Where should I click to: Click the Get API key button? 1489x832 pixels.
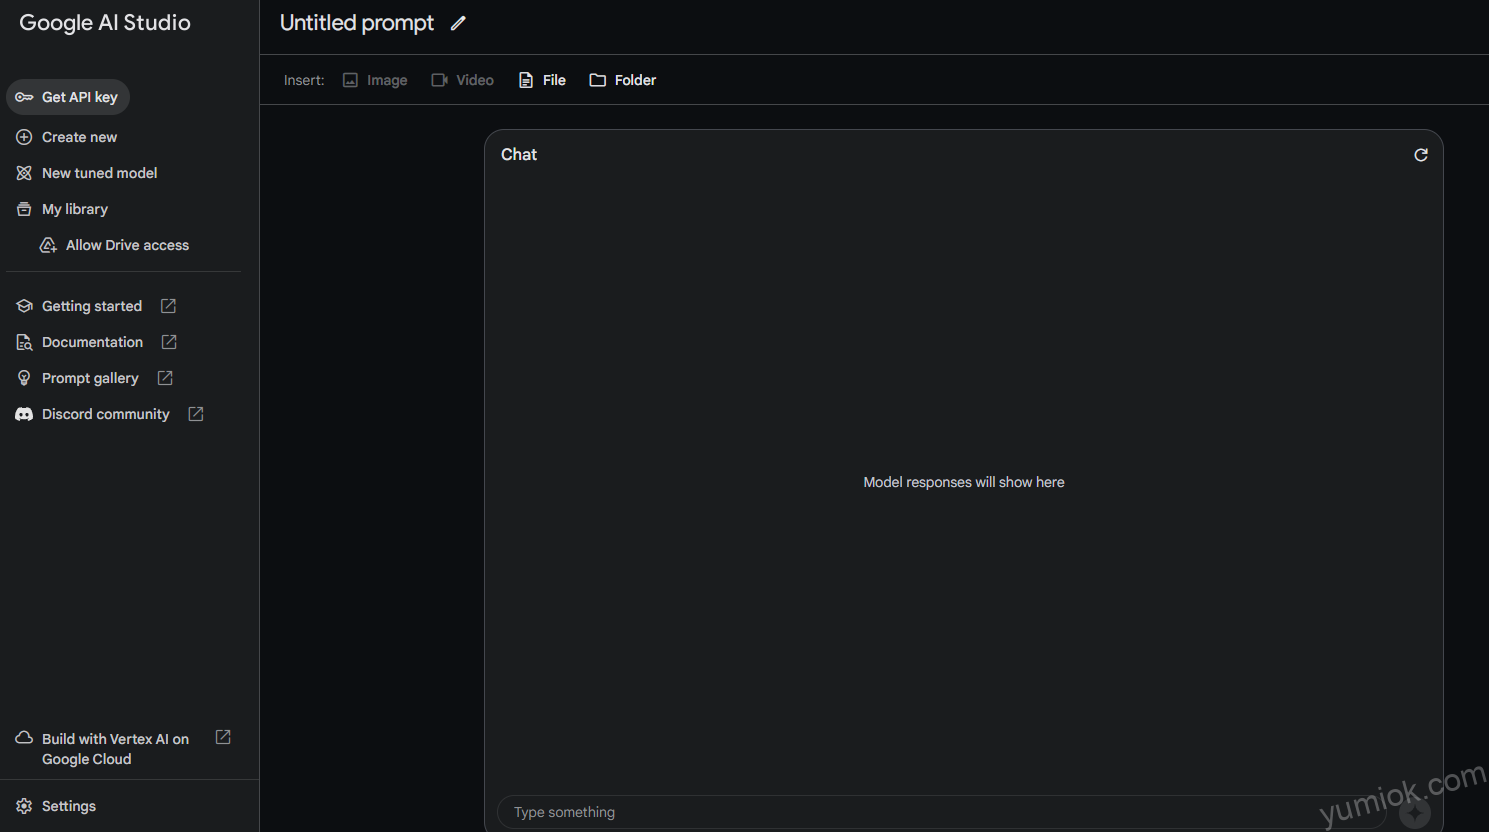pos(68,97)
